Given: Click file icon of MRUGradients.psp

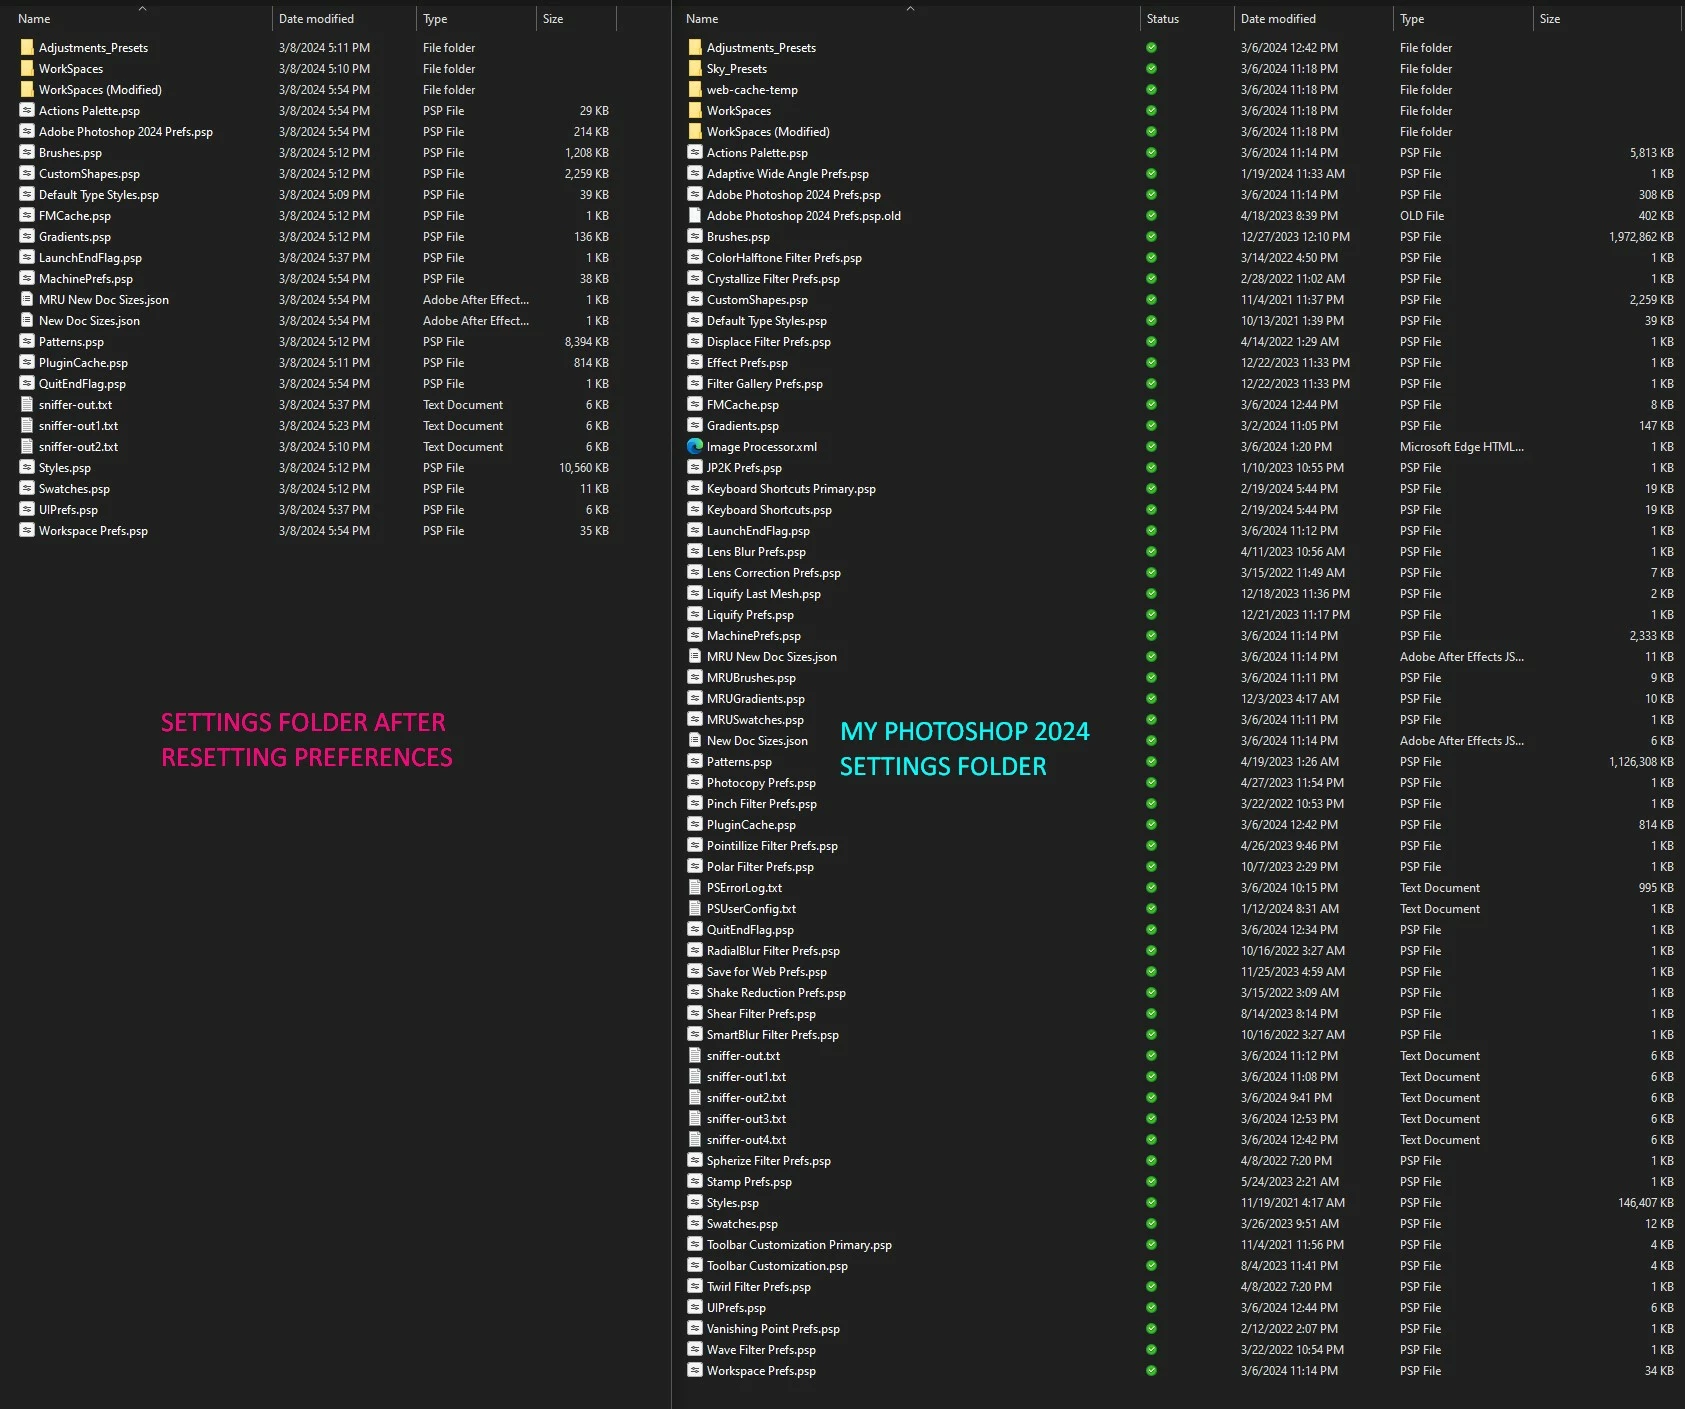Looking at the screenshot, I should click(x=695, y=699).
